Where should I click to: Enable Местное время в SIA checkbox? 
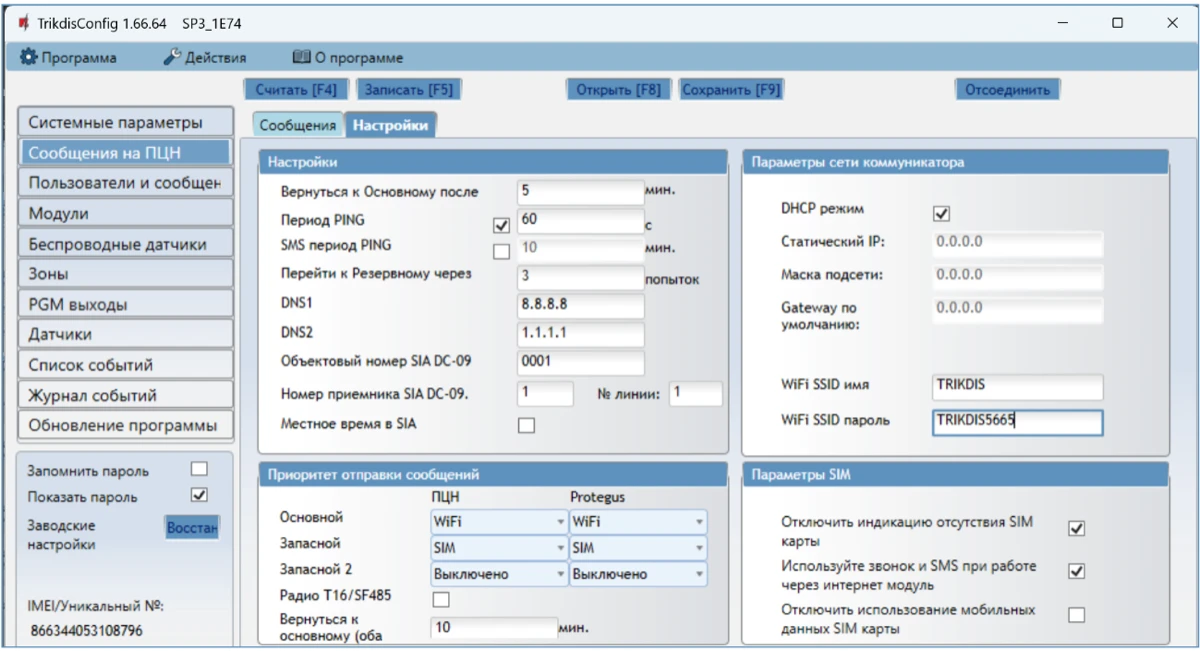click(x=526, y=425)
